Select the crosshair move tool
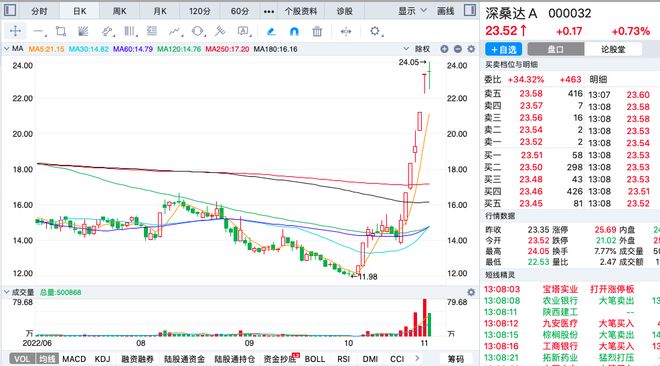Viewport: 660px width, 366px height. pos(15,31)
